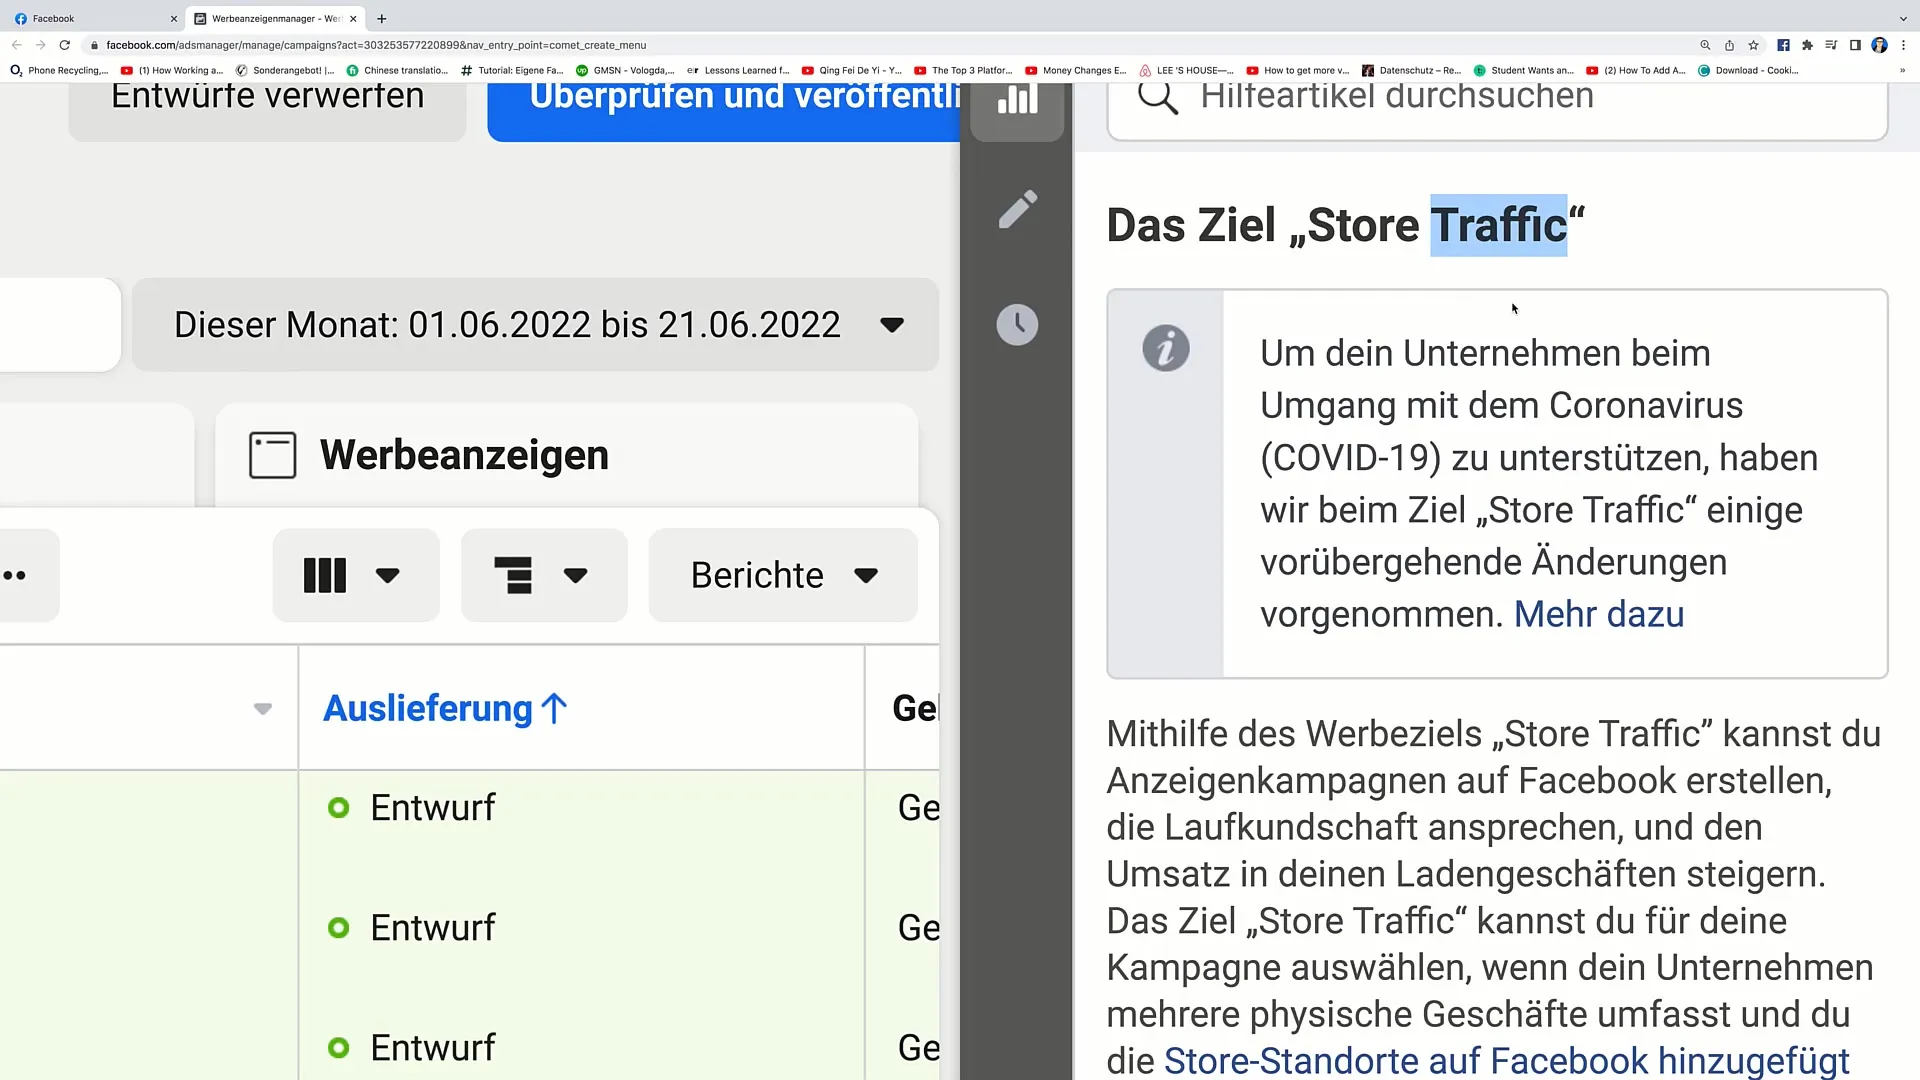
Task: Open Student Wants bookmark
Action: pyautogui.click(x=1523, y=71)
